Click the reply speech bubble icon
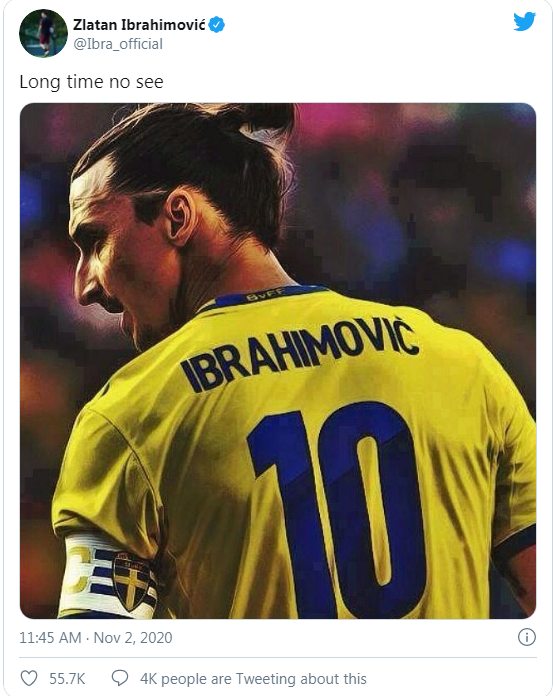 119,678
